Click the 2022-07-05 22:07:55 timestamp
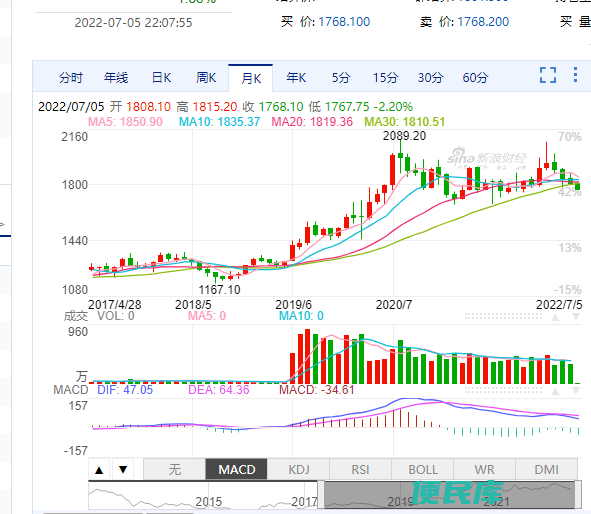The height and width of the screenshot is (514, 591). click(133, 23)
